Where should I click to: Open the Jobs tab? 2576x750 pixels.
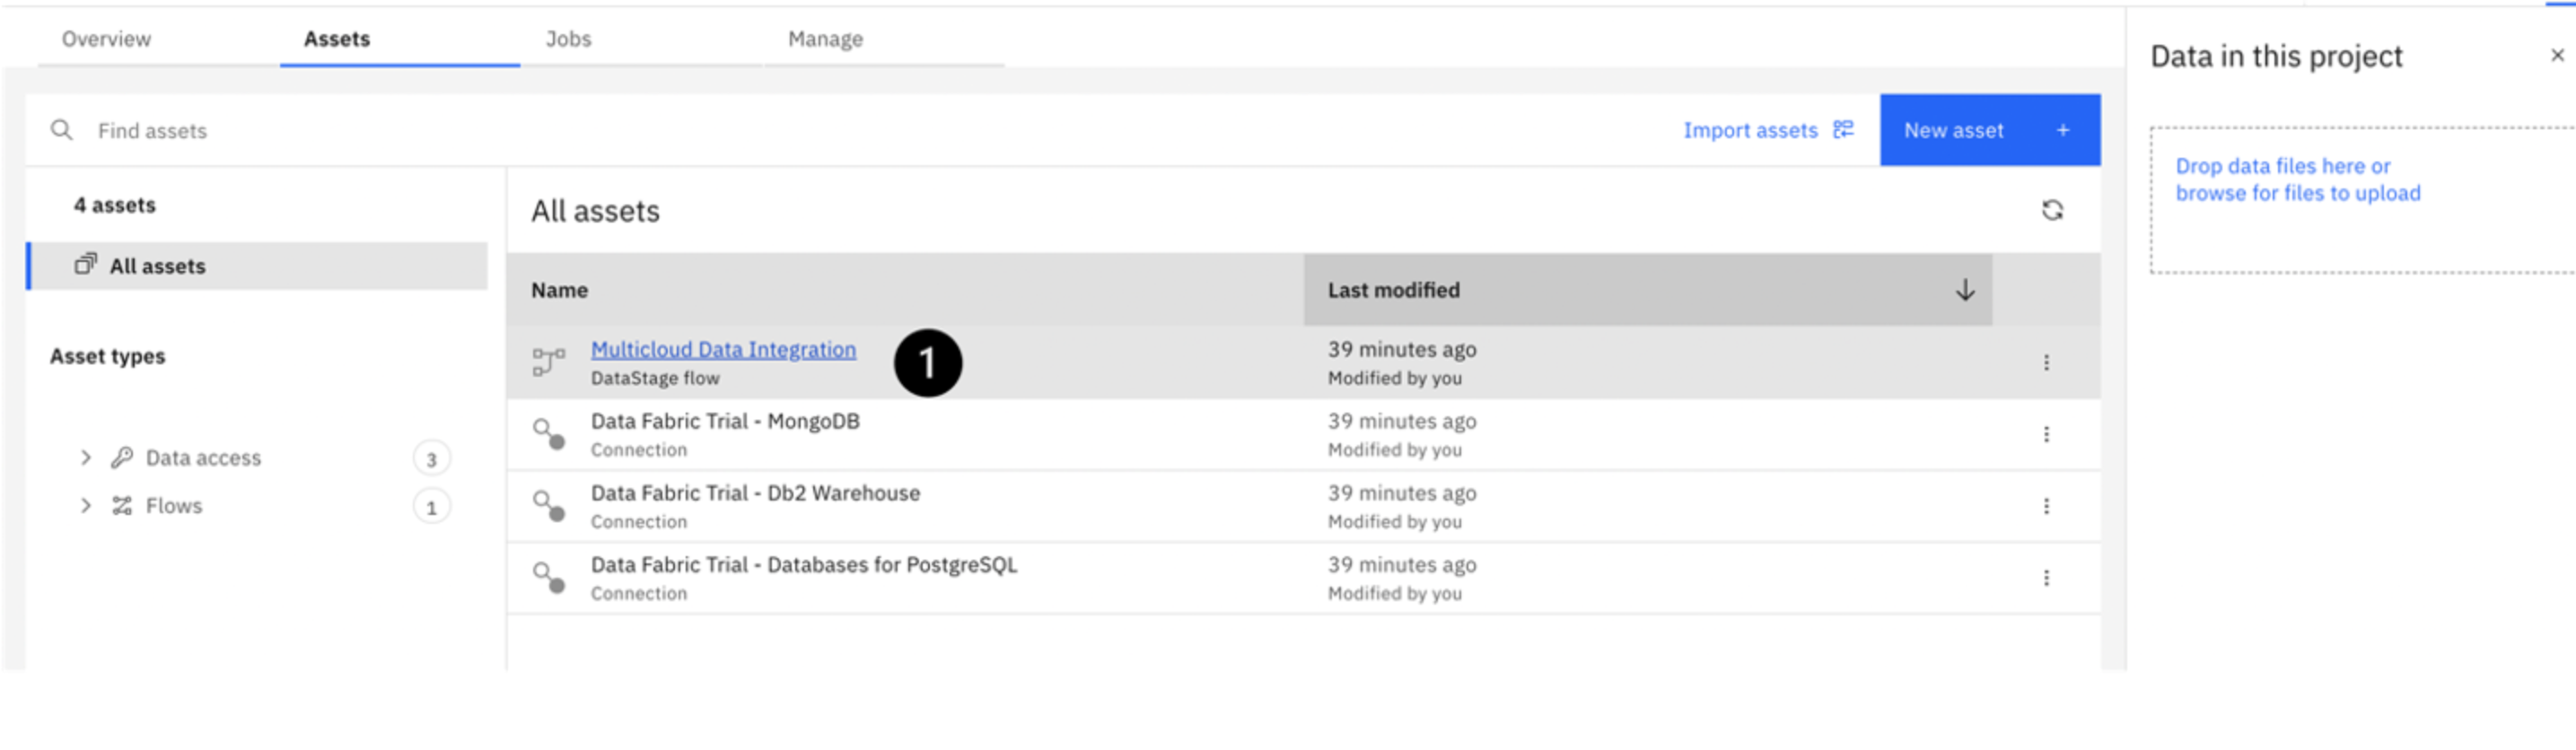568,39
